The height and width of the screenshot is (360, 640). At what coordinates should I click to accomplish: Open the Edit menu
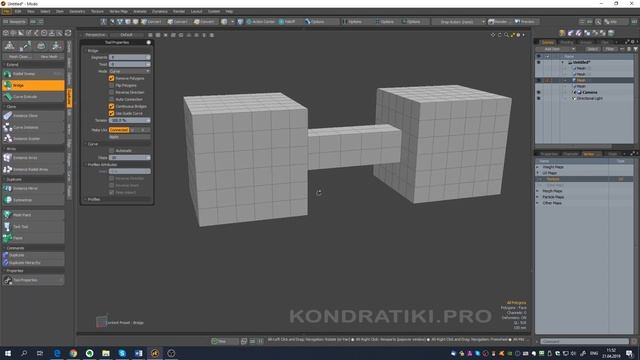[x=18, y=11]
